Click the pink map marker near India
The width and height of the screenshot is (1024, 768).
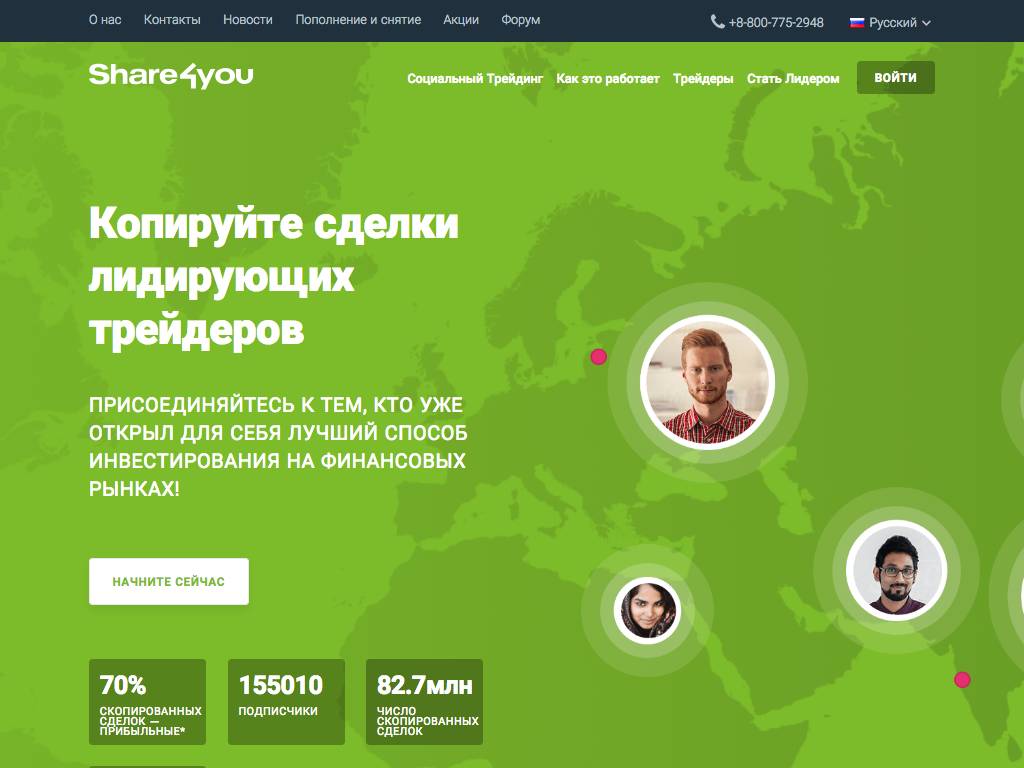click(962, 680)
